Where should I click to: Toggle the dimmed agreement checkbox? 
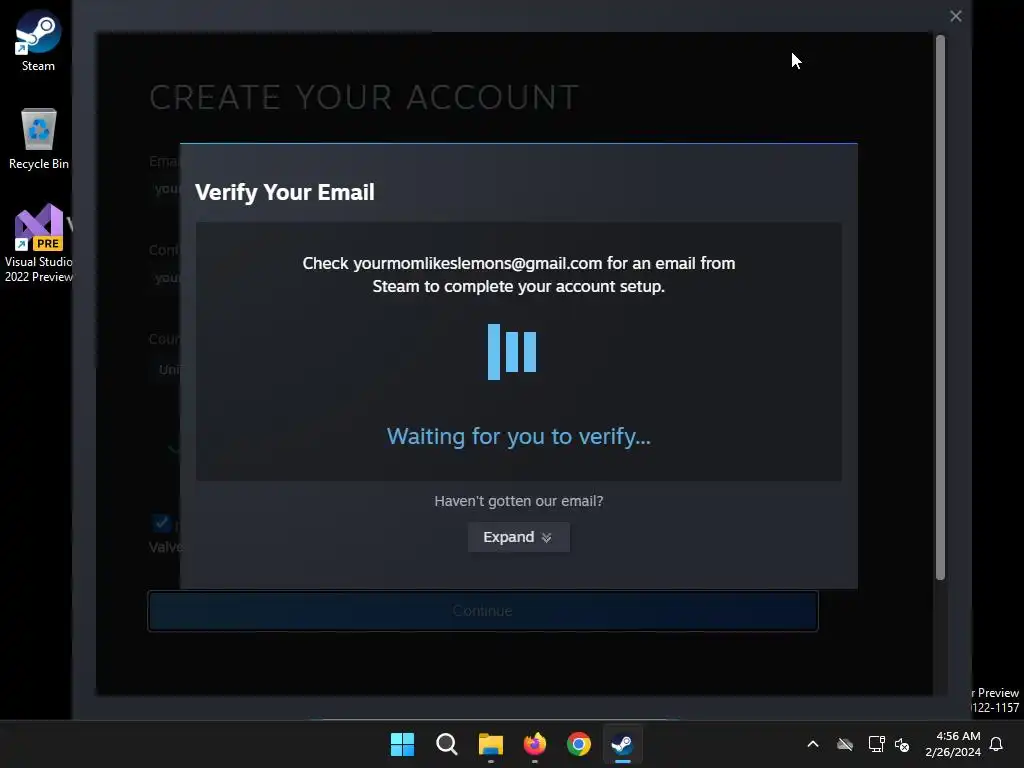click(x=161, y=523)
